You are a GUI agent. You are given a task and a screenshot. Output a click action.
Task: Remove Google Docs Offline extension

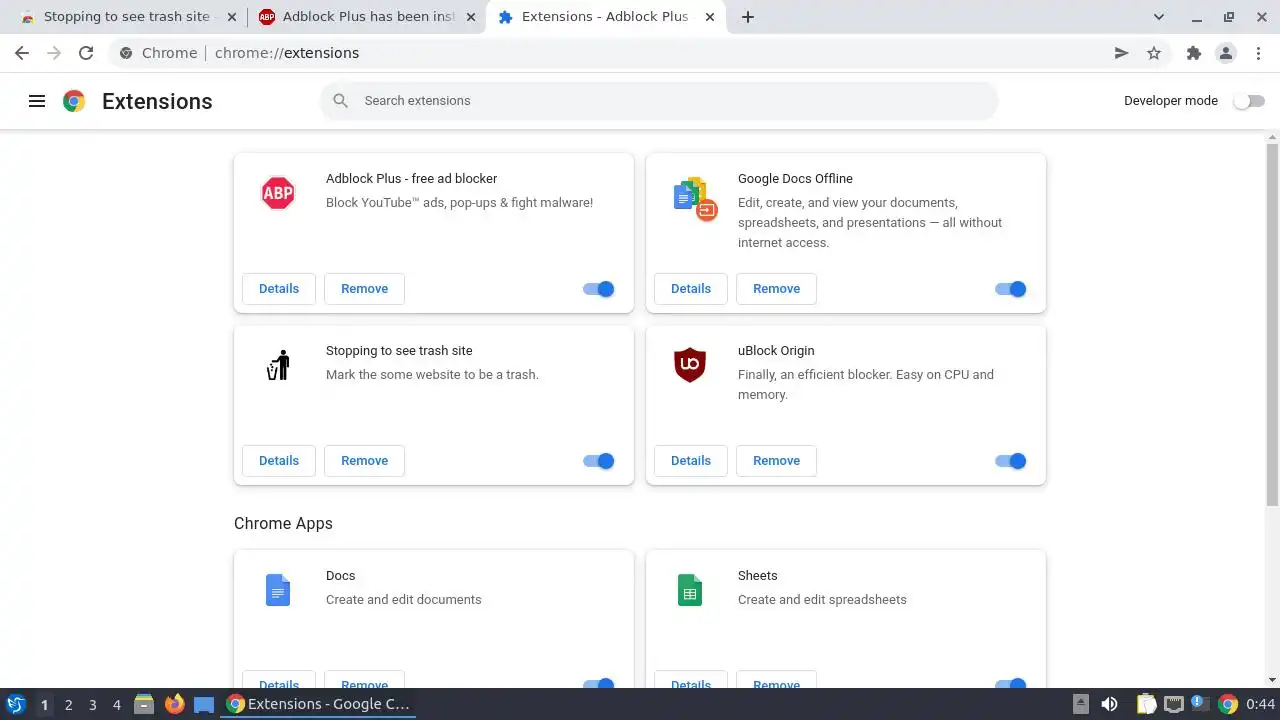[x=776, y=289]
